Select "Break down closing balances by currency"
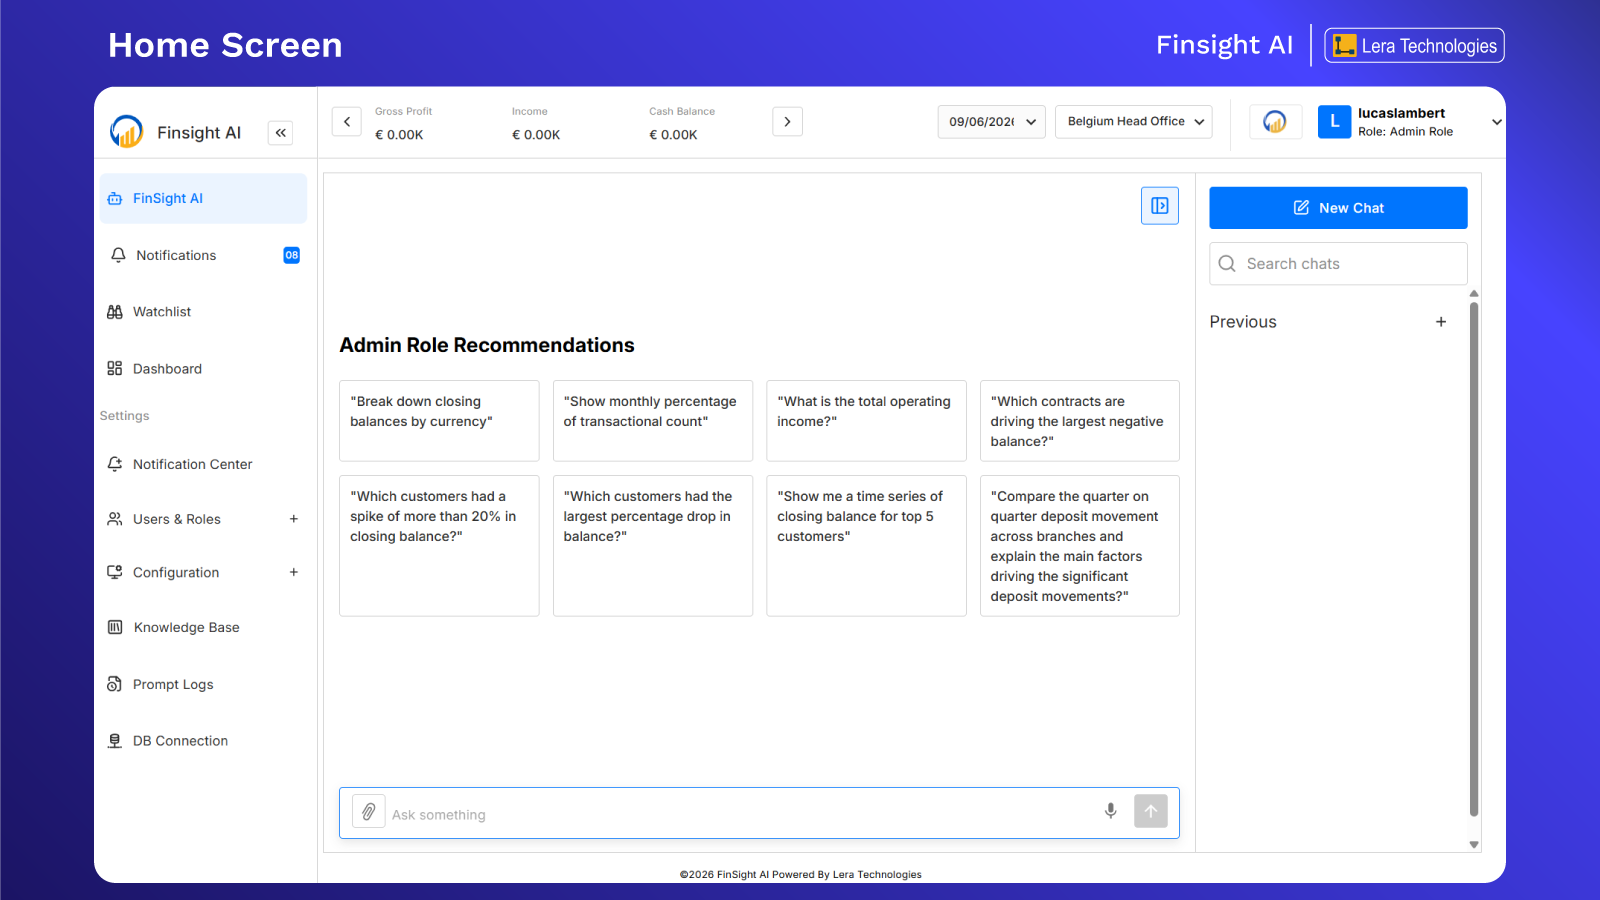Screen dimensions: 1600x900 pos(439,420)
